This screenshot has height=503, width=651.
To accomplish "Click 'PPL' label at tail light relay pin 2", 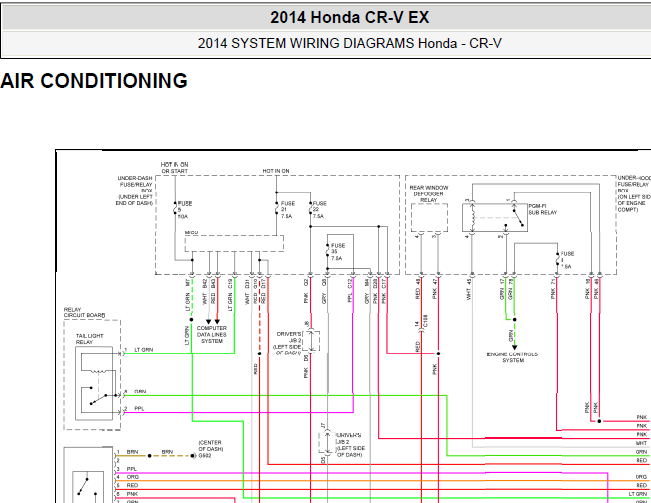I will [x=139, y=409].
